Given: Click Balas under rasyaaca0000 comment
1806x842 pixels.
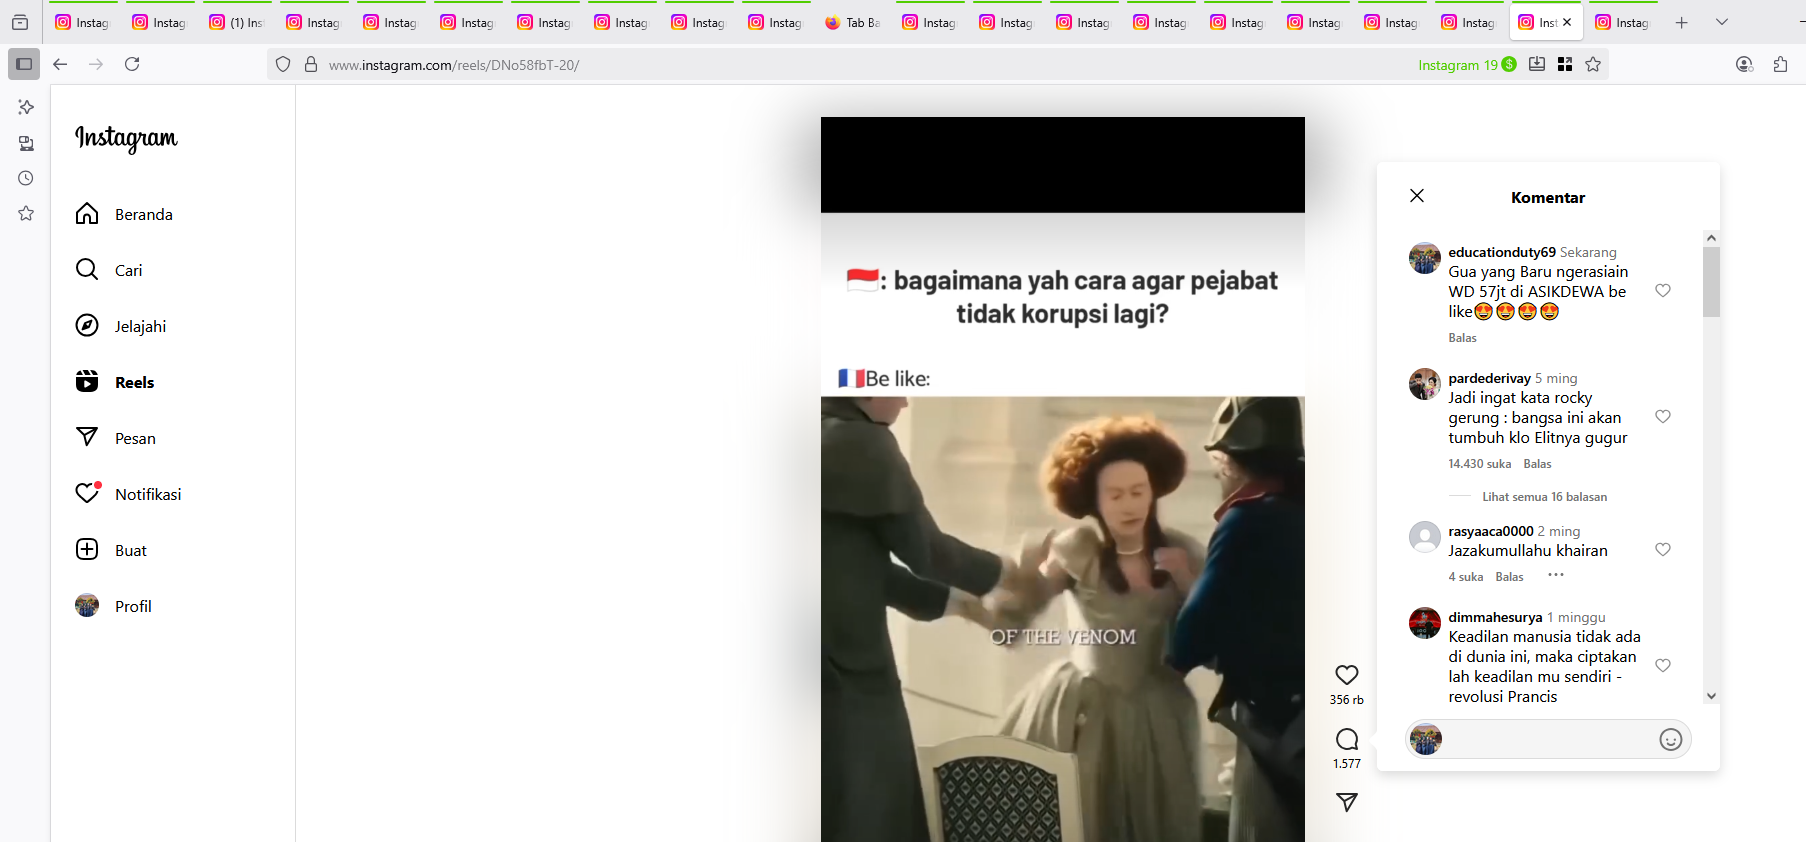Looking at the screenshot, I should 1509,577.
